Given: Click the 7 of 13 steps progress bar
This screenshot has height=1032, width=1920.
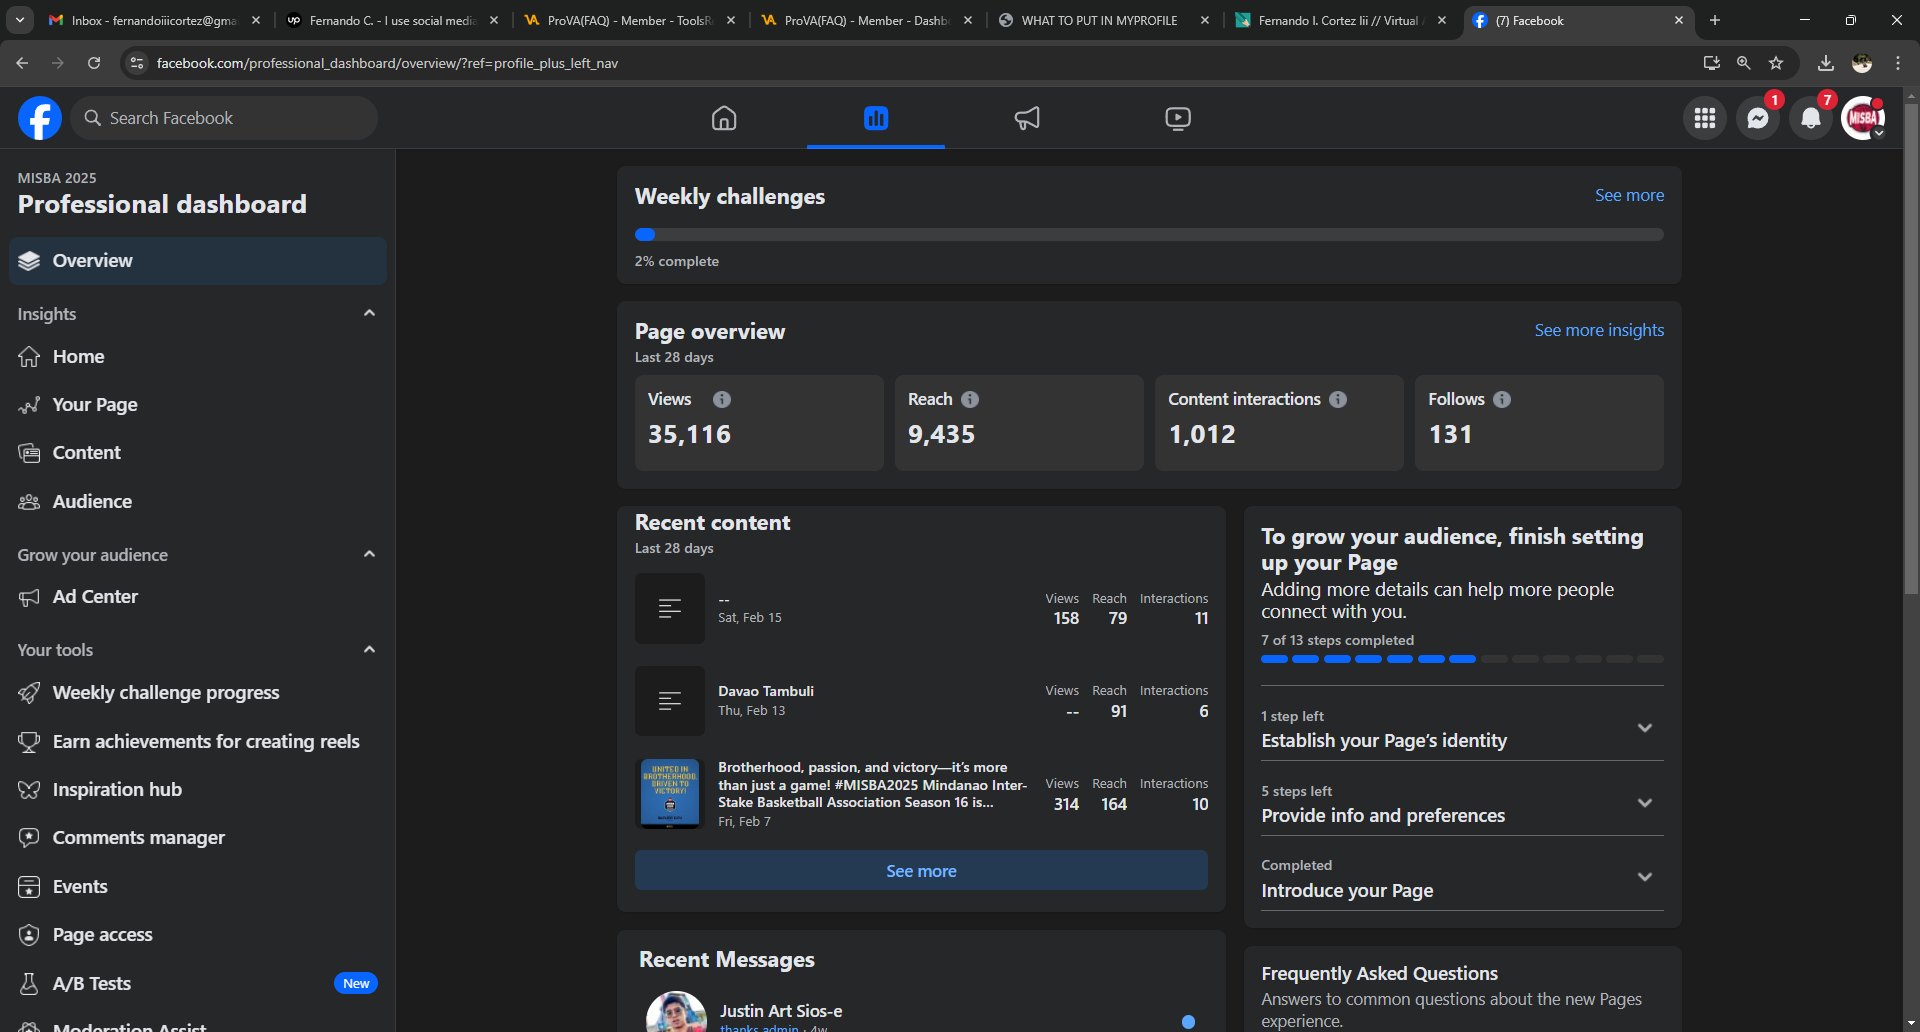Looking at the screenshot, I should [x=1462, y=659].
